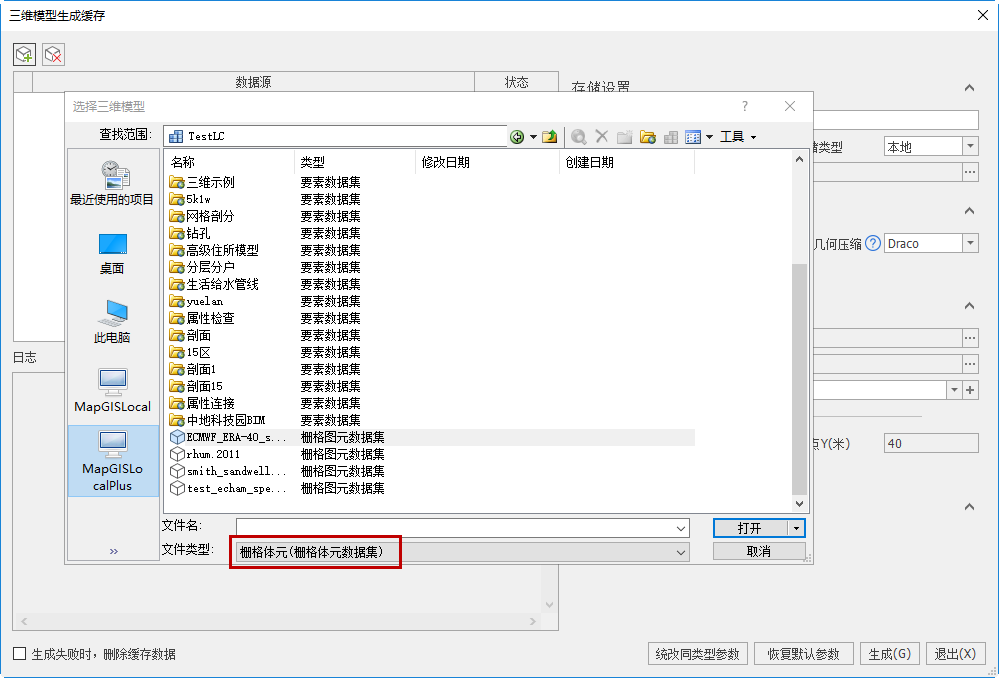The image size is (999, 678).
Task: Expand the 文件类型 dropdown
Action: pos(681,552)
